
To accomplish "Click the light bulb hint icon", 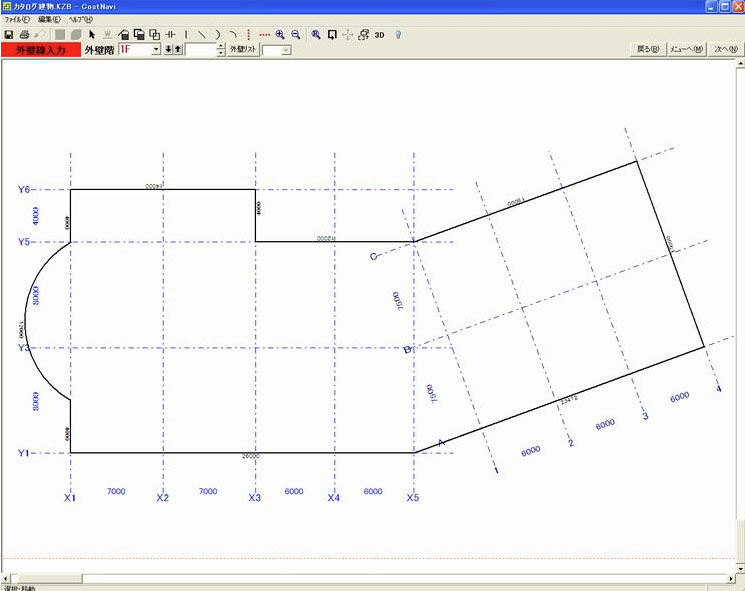I will pyautogui.click(x=398, y=34).
